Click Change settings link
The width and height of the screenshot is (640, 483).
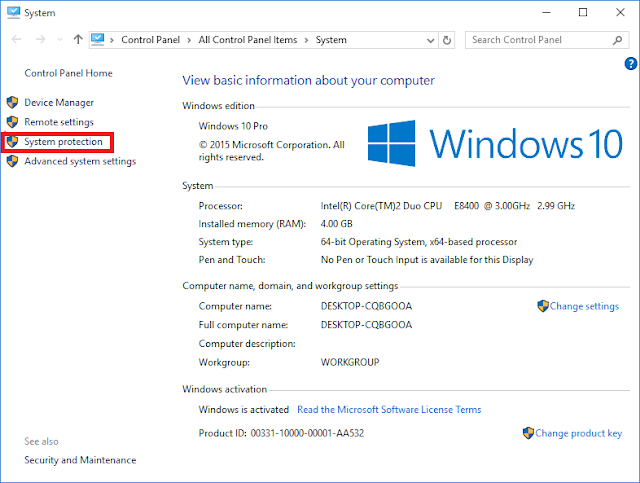pos(584,306)
